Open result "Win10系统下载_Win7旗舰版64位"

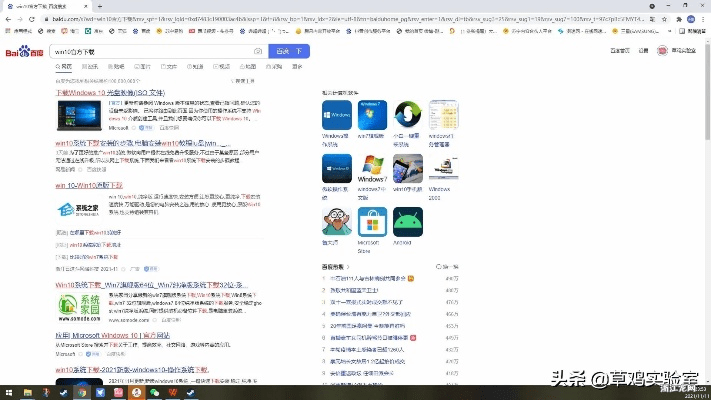point(151,285)
